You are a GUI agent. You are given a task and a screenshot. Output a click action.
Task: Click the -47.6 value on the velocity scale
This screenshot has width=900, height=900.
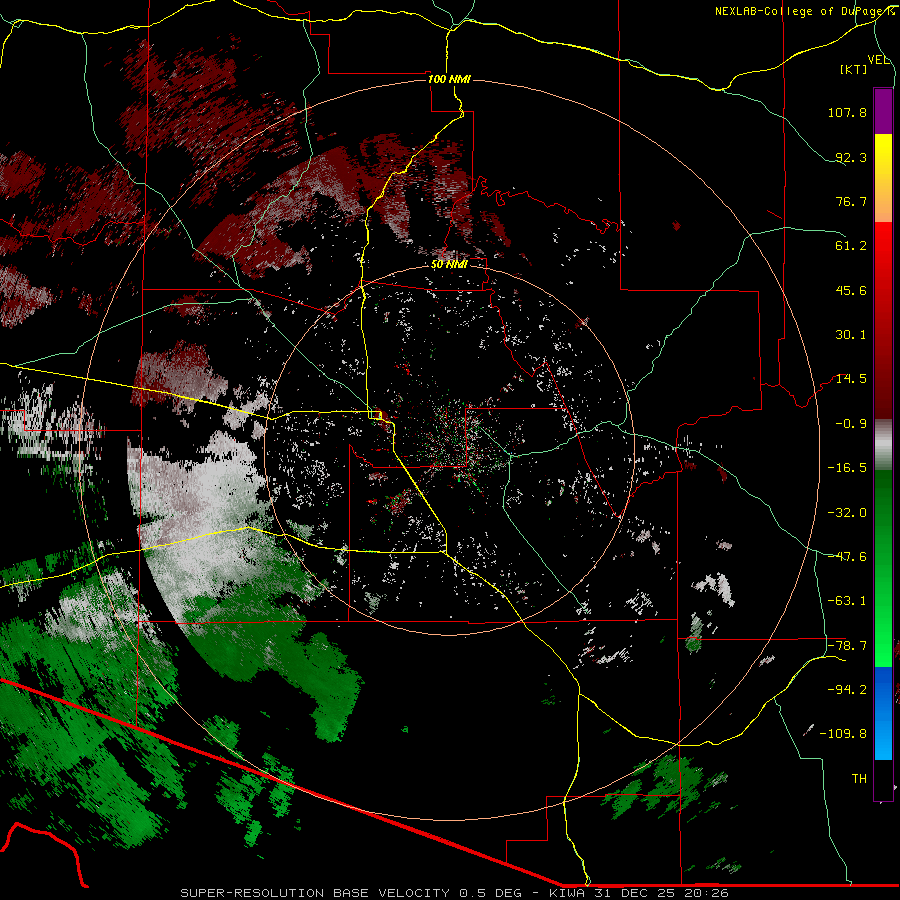(x=847, y=557)
